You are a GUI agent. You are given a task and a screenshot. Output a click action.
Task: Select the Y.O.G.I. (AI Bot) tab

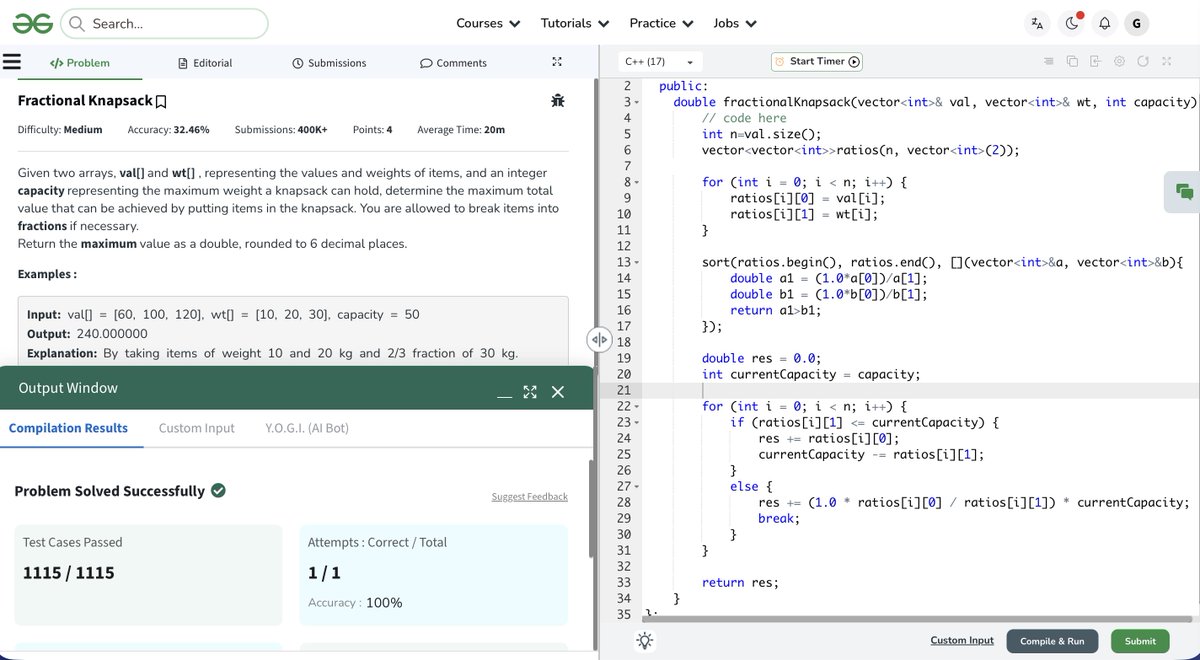[307, 428]
